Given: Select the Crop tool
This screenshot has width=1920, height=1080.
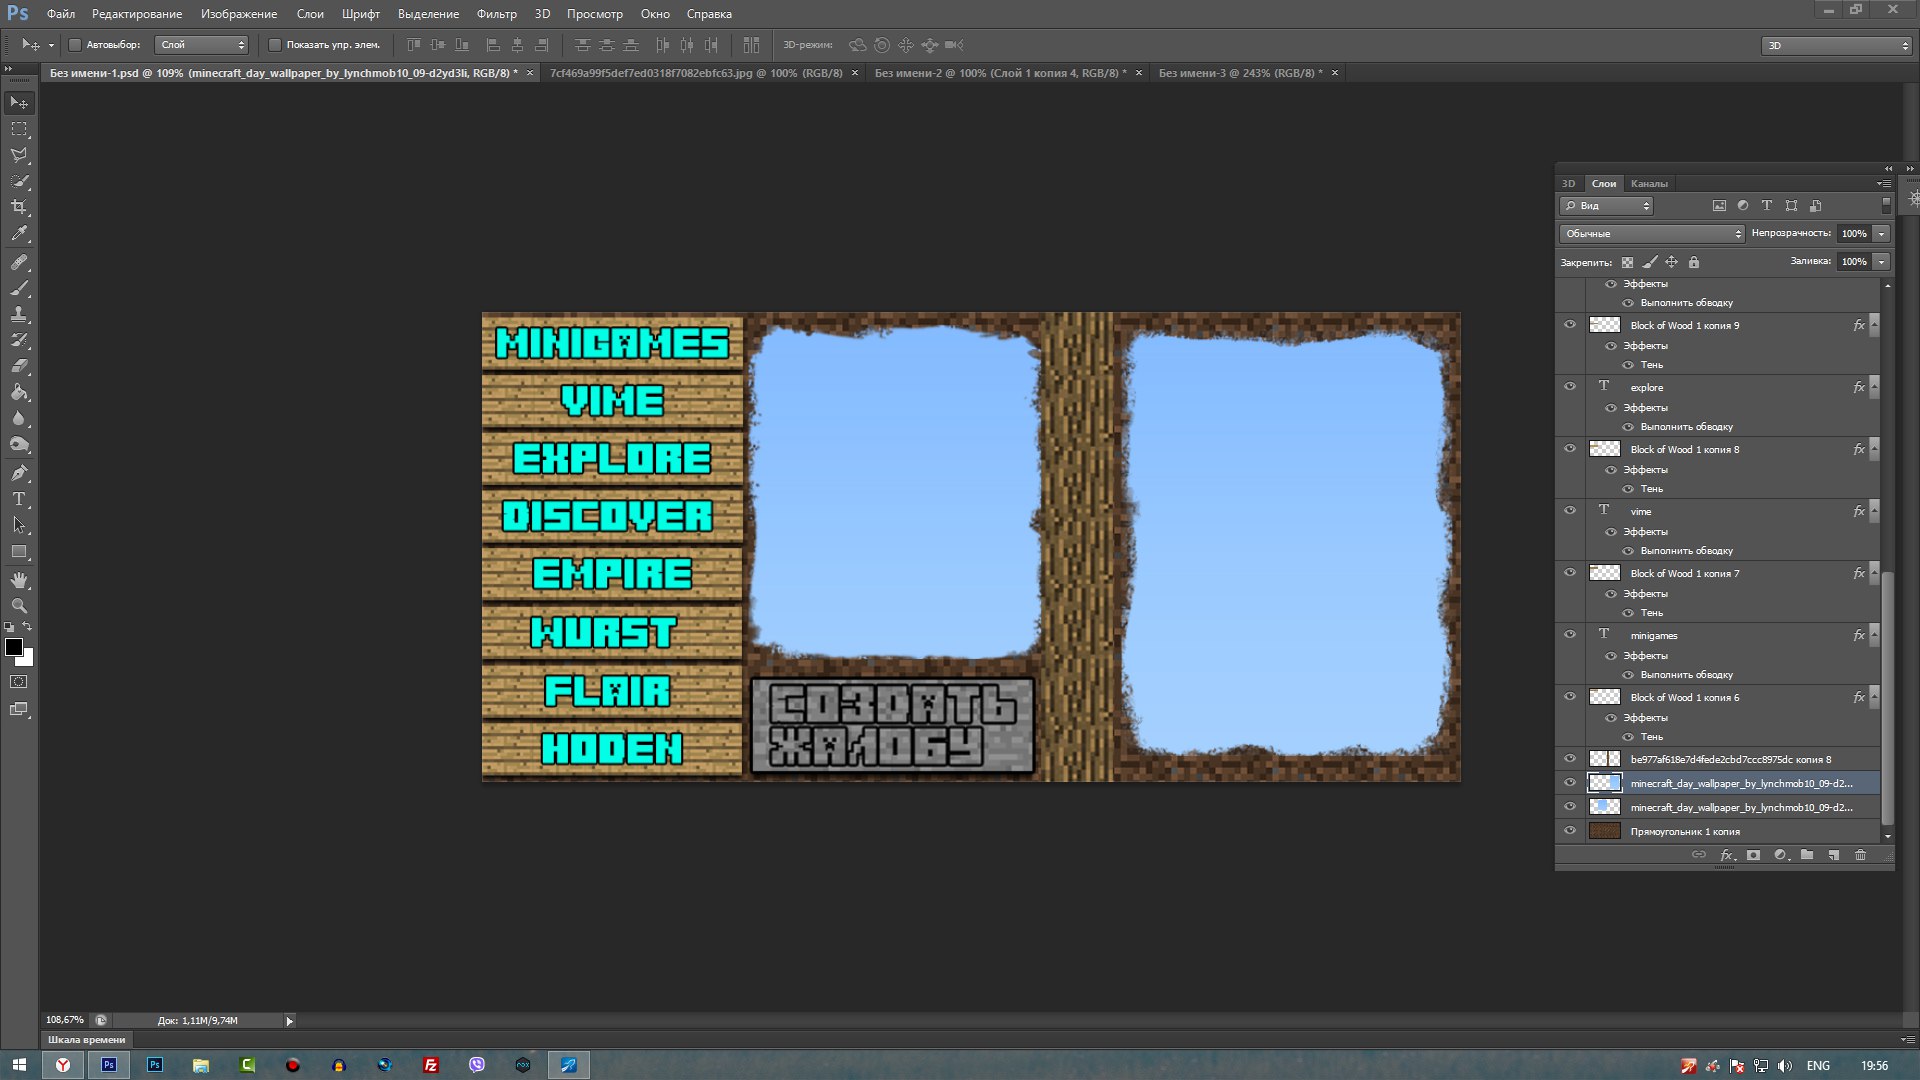Looking at the screenshot, I should tap(19, 207).
